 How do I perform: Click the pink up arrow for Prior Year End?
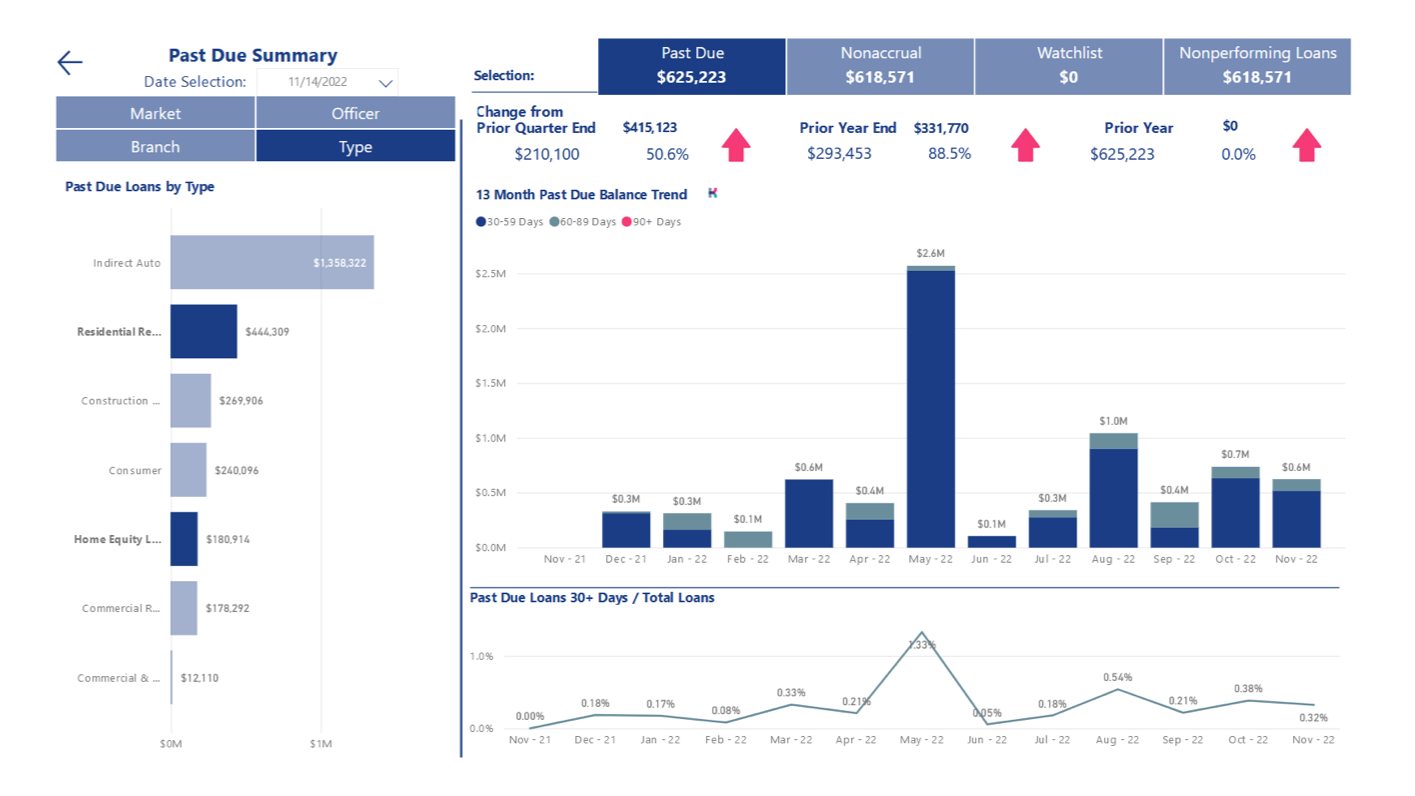[x=1025, y=145]
